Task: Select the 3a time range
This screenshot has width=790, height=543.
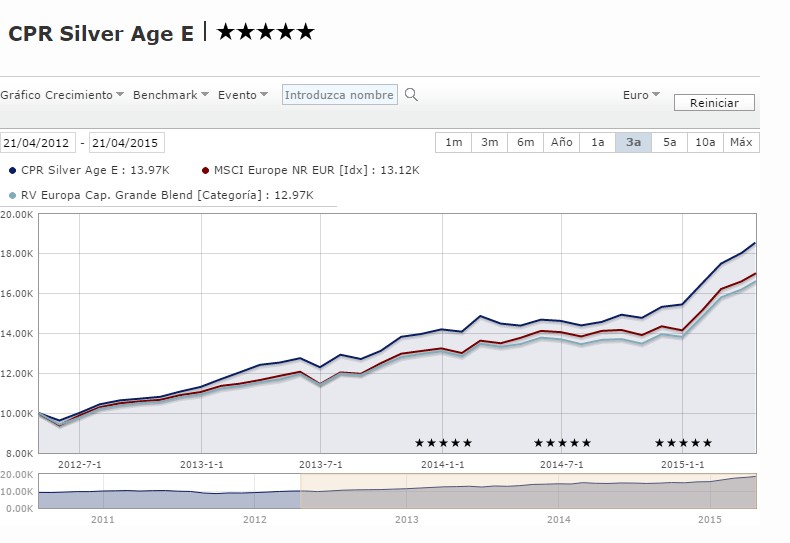Action: click(633, 143)
